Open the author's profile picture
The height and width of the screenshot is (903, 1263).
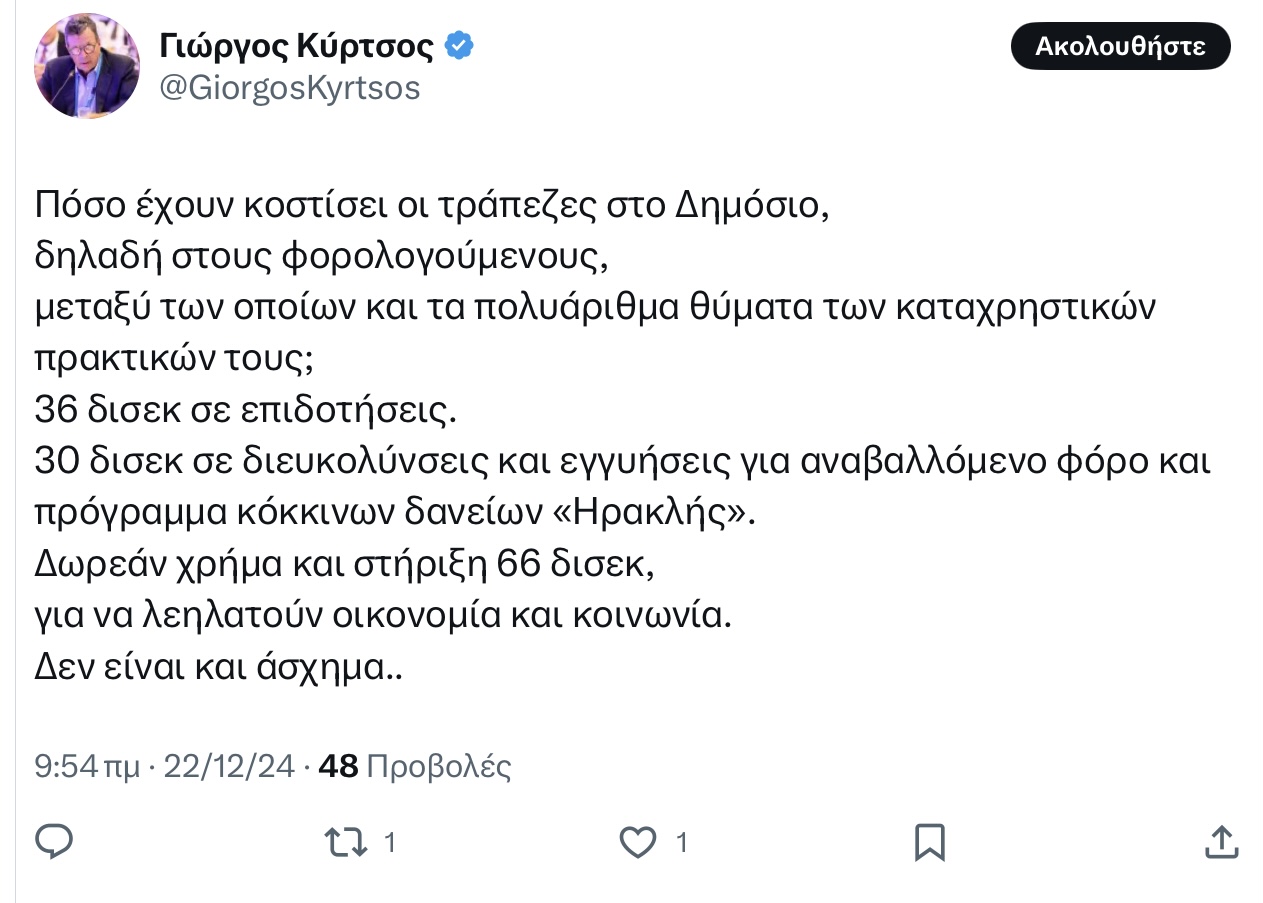click(x=87, y=66)
